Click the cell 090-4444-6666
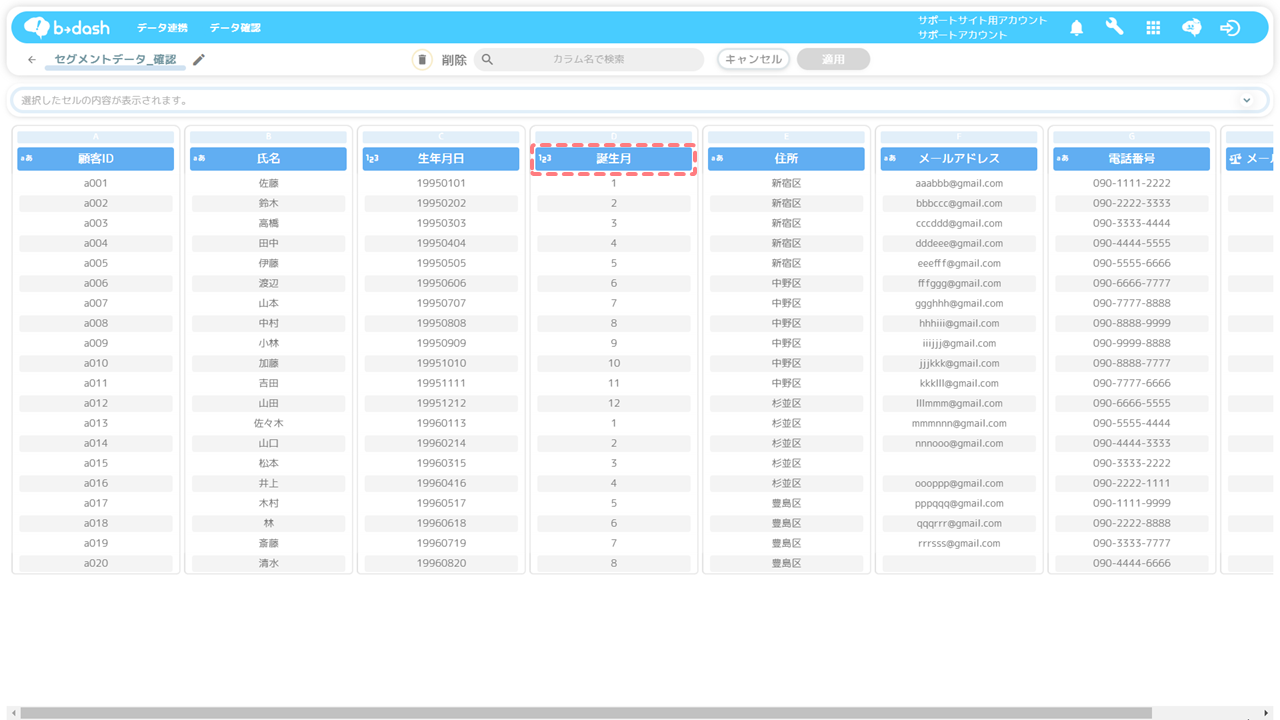1280x720 pixels. 1132,563
